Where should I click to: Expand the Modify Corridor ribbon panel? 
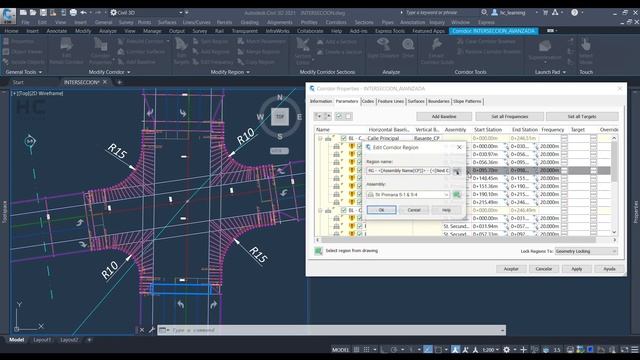coord(109,72)
